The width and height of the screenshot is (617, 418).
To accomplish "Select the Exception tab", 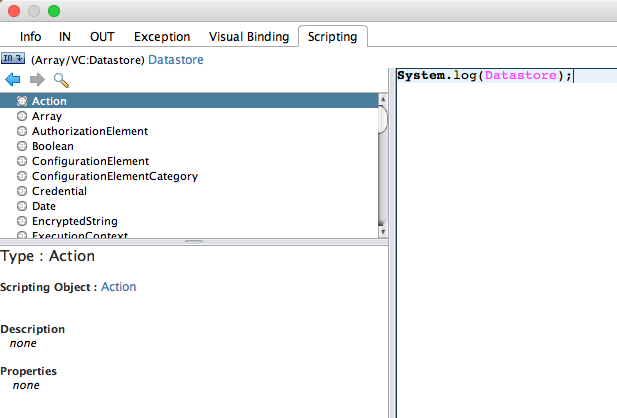I will click(x=162, y=37).
